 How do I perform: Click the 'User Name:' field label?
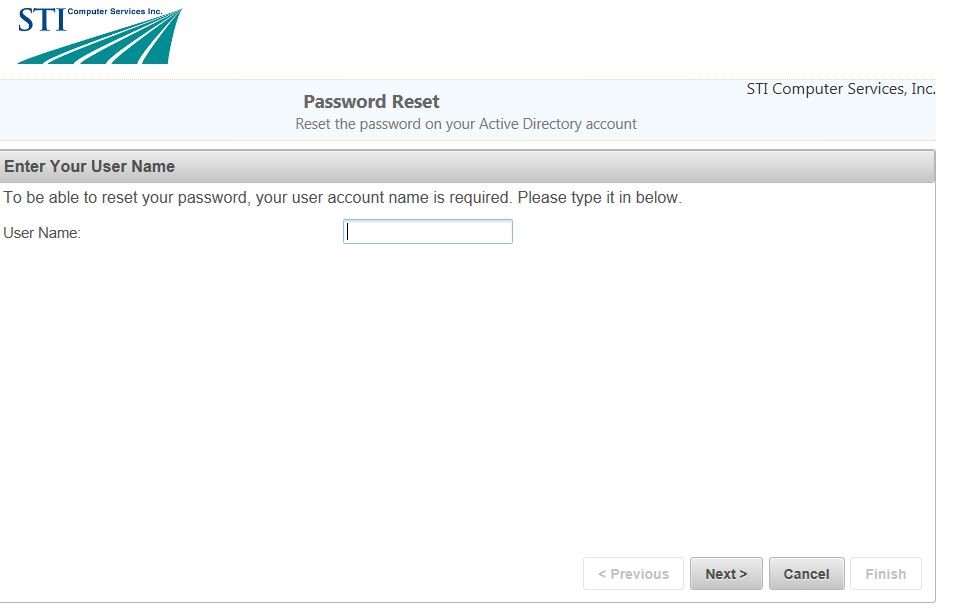pos(42,233)
